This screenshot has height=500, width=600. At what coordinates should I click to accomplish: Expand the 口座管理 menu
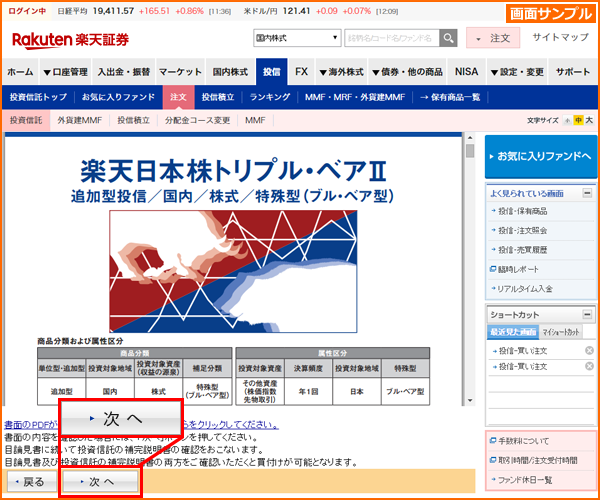pos(65,72)
